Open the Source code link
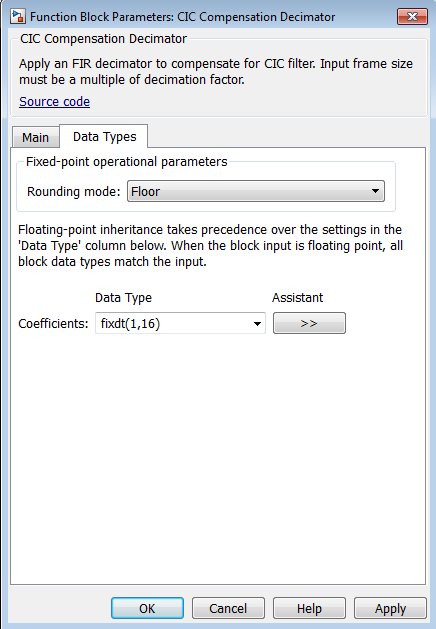 (x=55, y=101)
